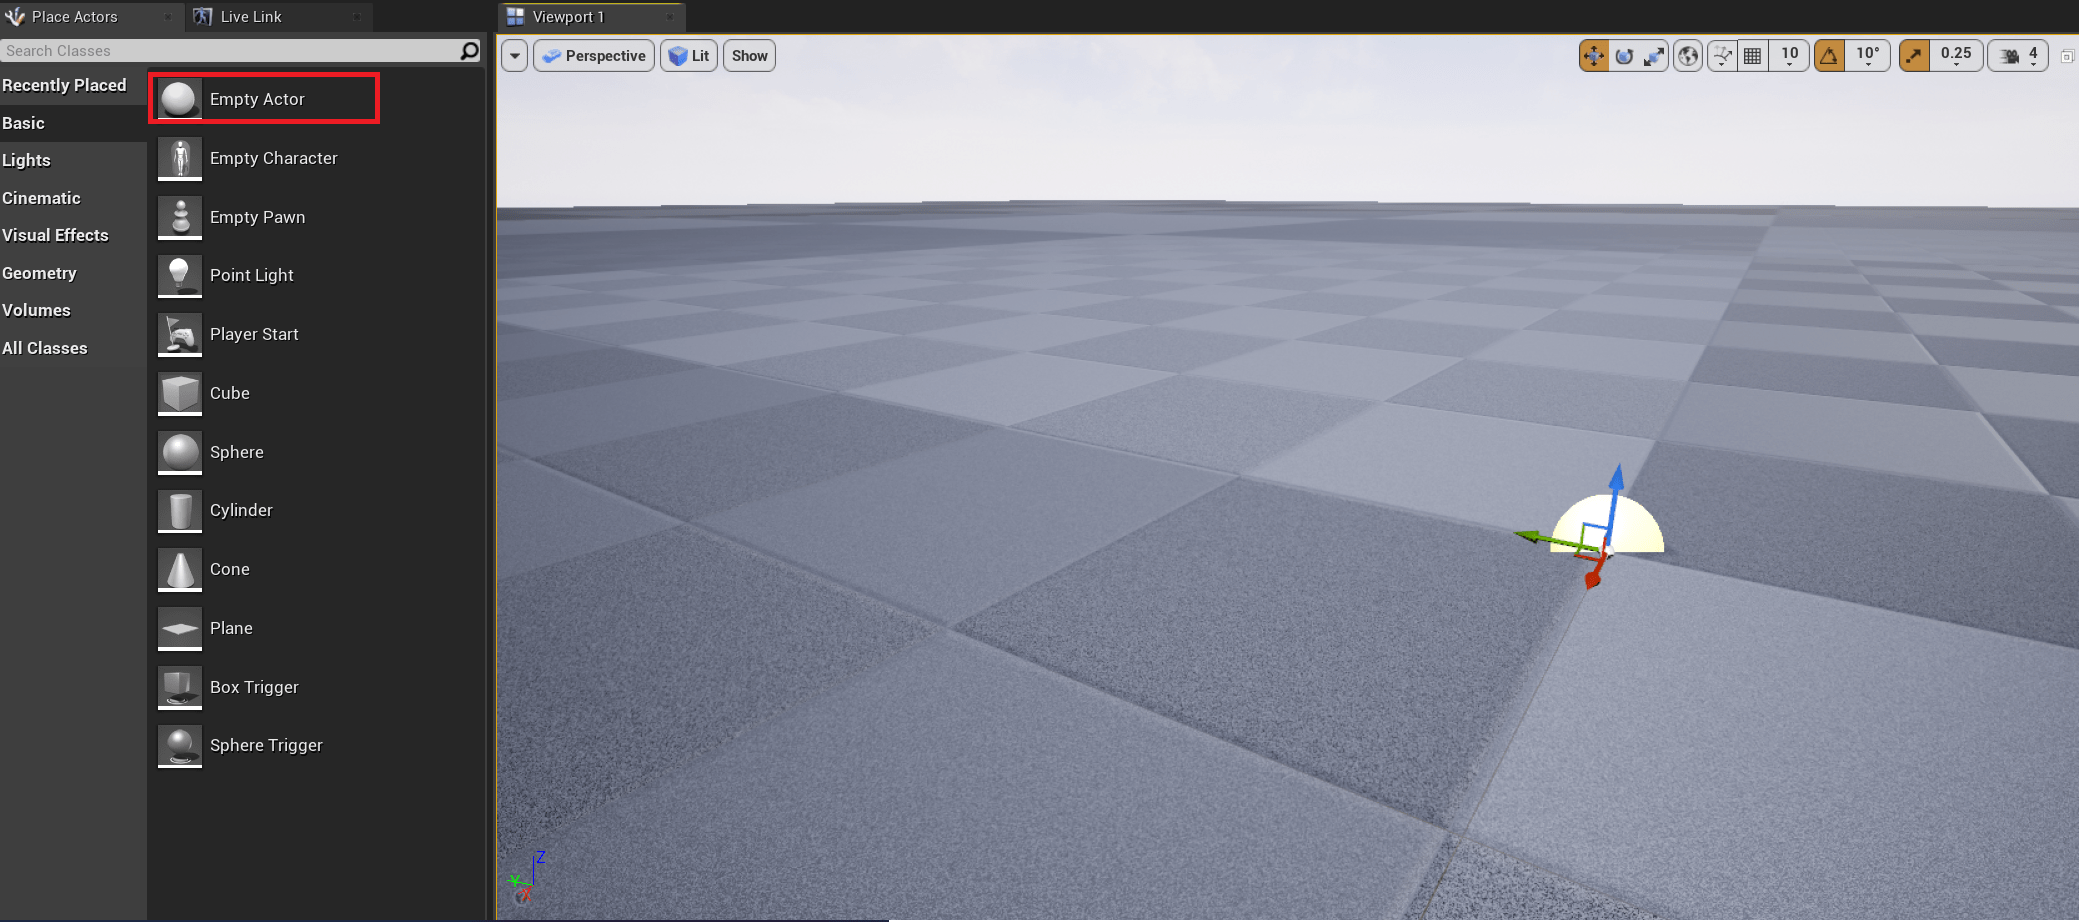This screenshot has height=922, width=2079.
Task: Open the Show menu in the viewport
Action: 748,55
